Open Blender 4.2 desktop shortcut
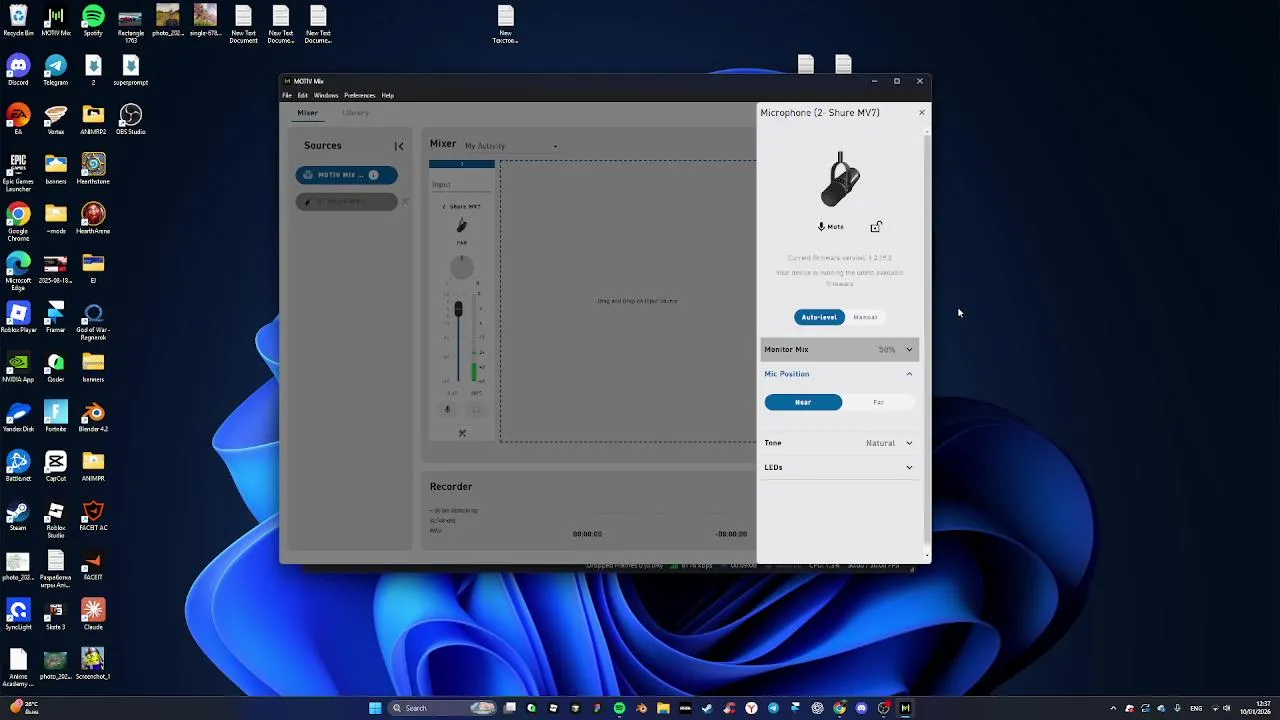This screenshot has height=720, width=1280. (93, 417)
